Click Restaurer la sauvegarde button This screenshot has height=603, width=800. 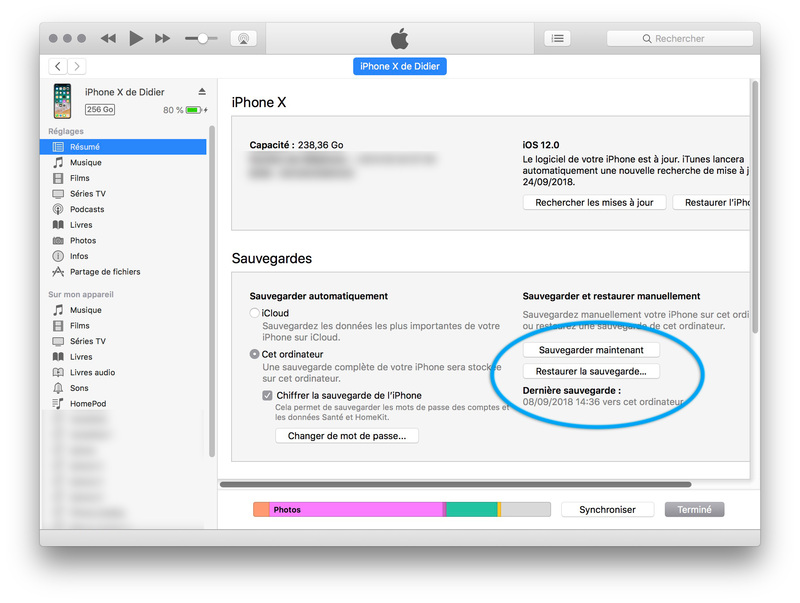pos(591,371)
